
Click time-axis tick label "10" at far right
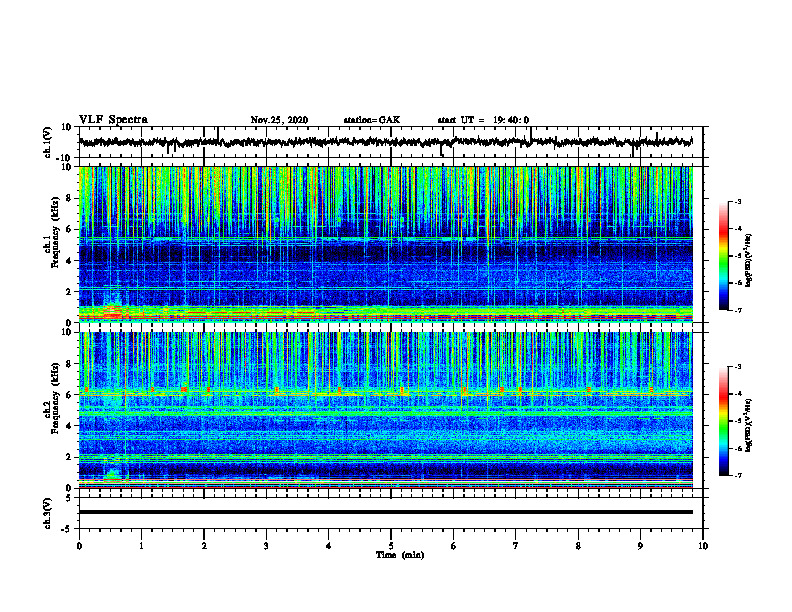(x=703, y=546)
